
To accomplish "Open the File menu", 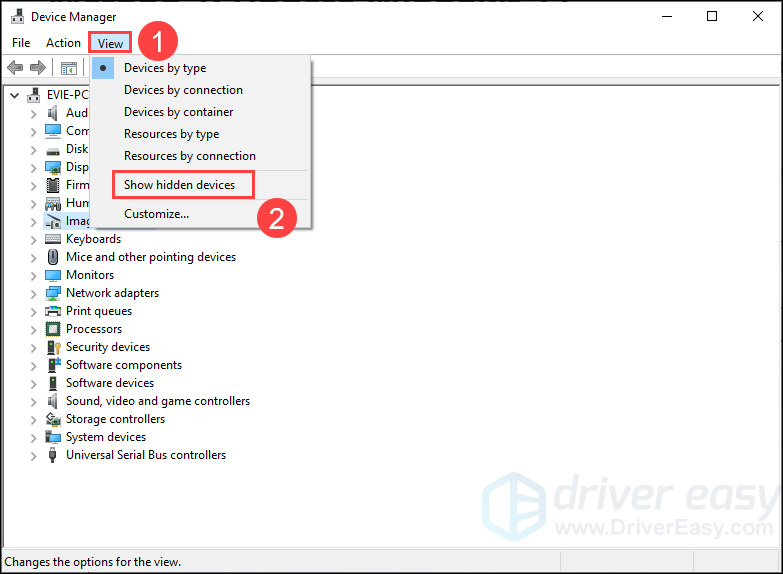I will [x=21, y=43].
